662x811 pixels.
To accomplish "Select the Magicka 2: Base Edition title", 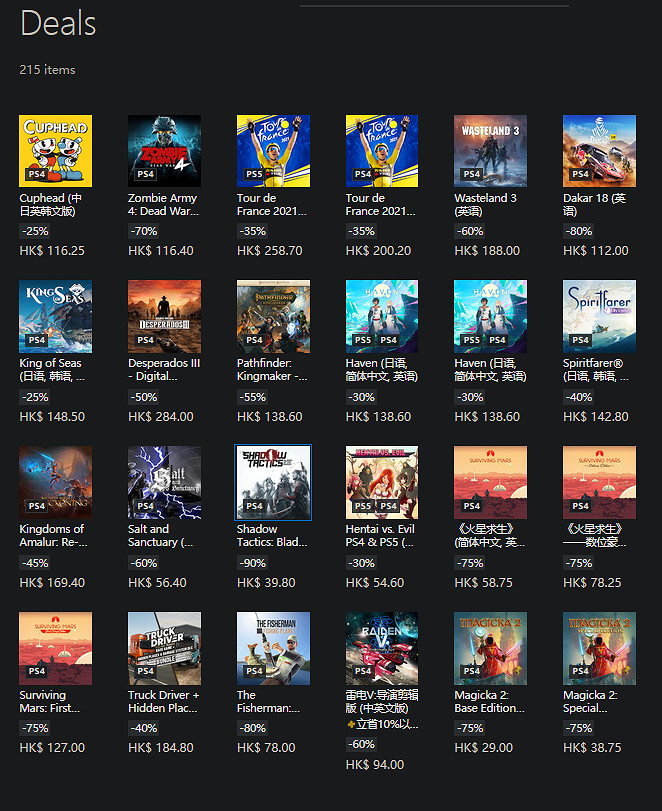I will coord(489,701).
